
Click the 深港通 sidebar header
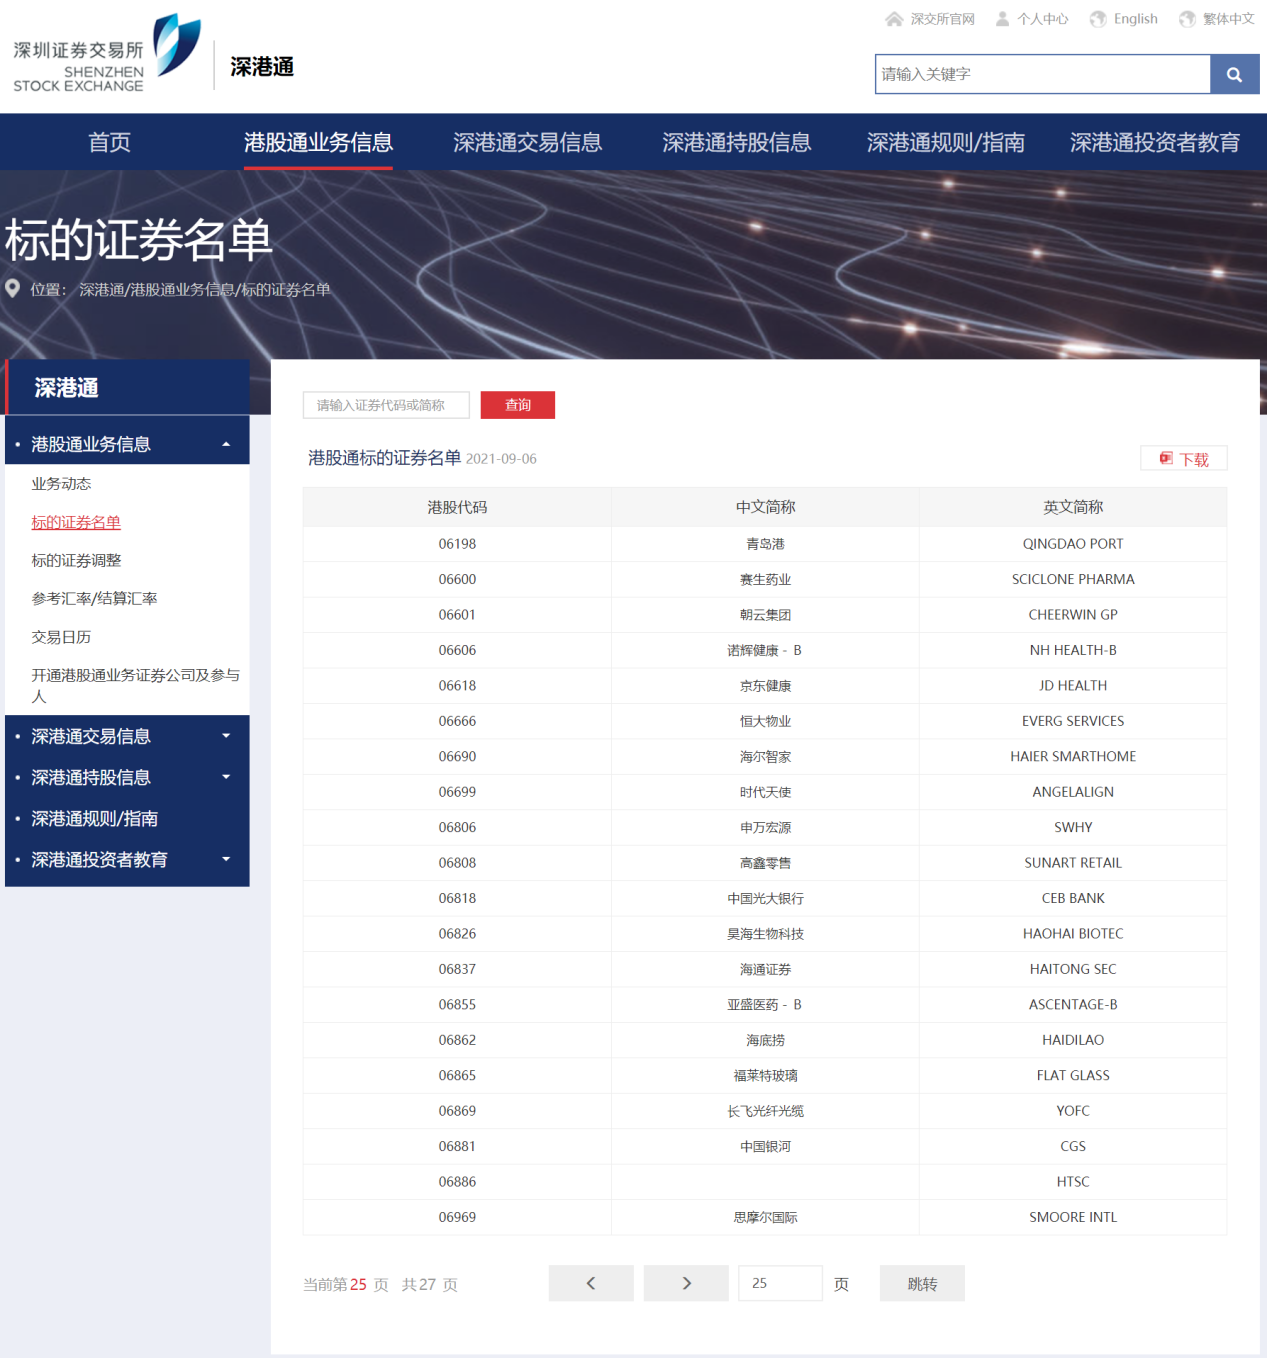tap(128, 387)
